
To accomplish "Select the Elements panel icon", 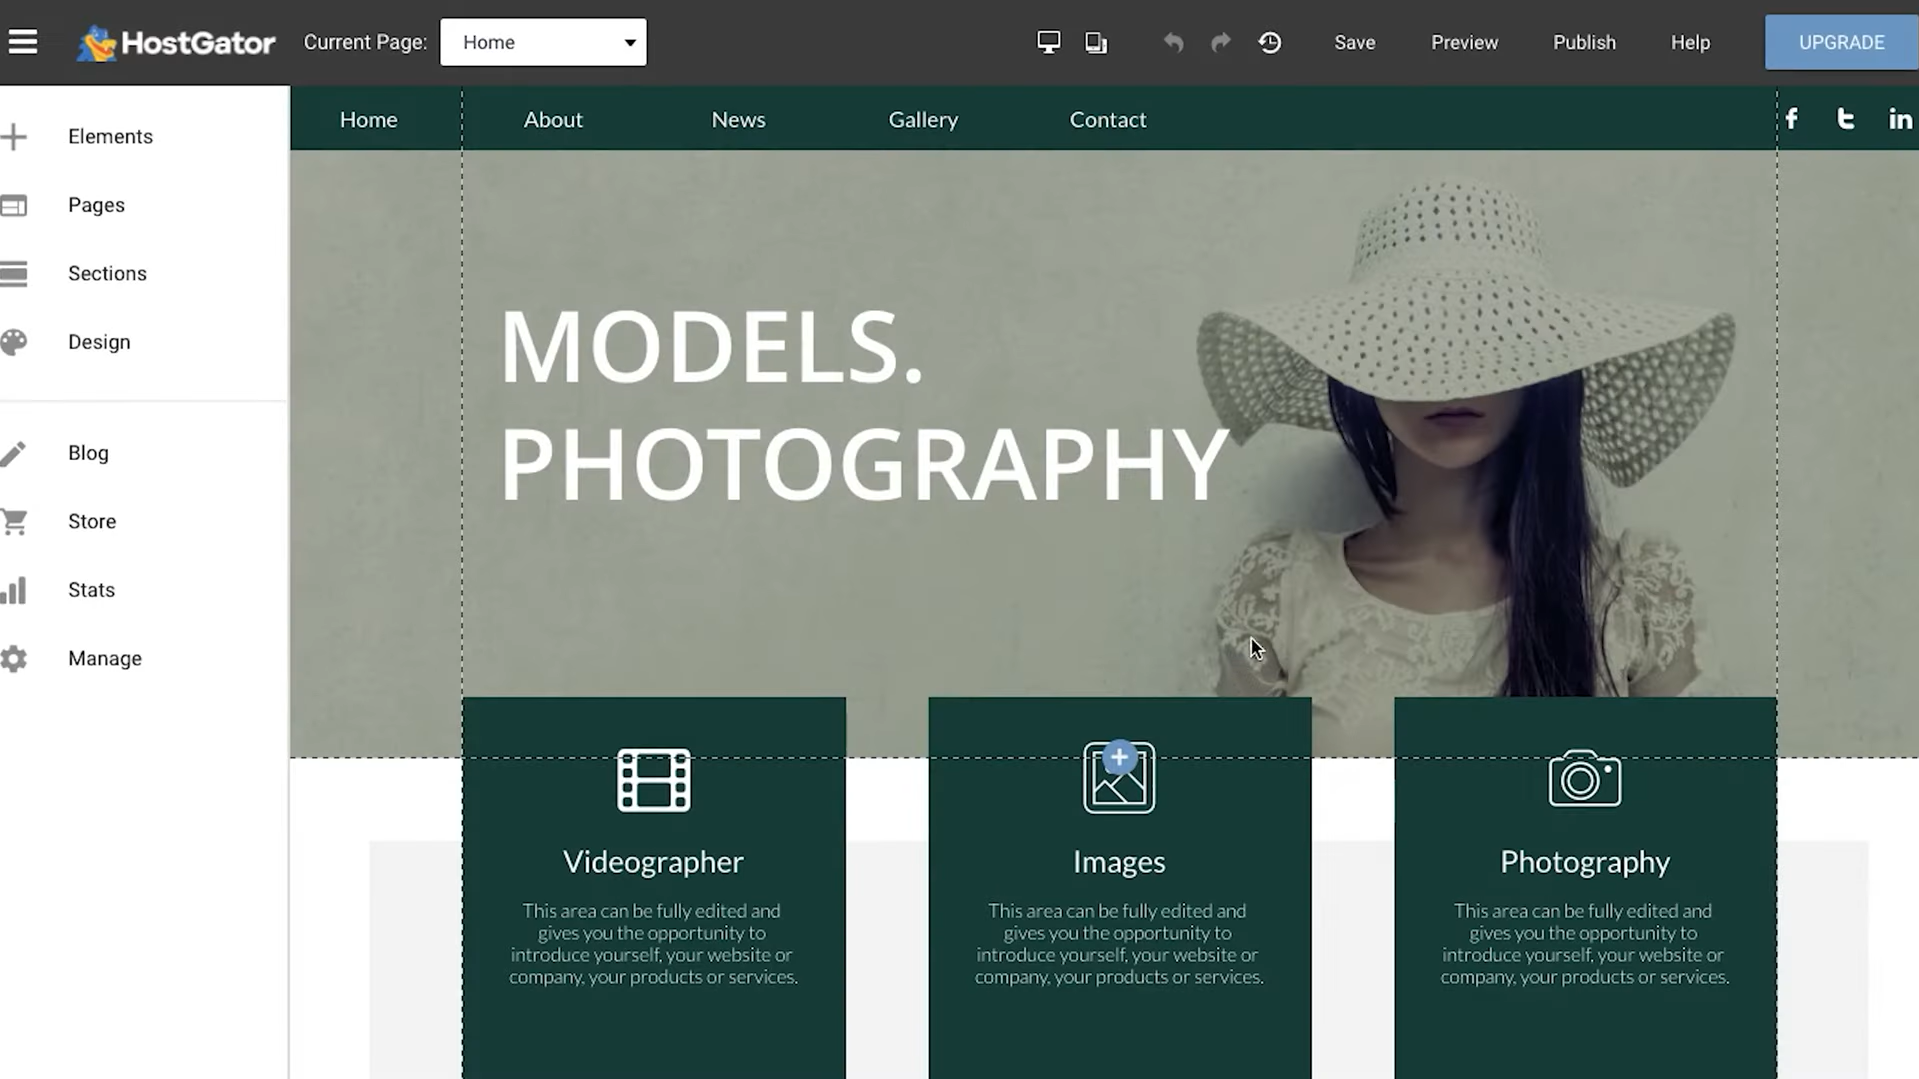I will click(x=15, y=136).
